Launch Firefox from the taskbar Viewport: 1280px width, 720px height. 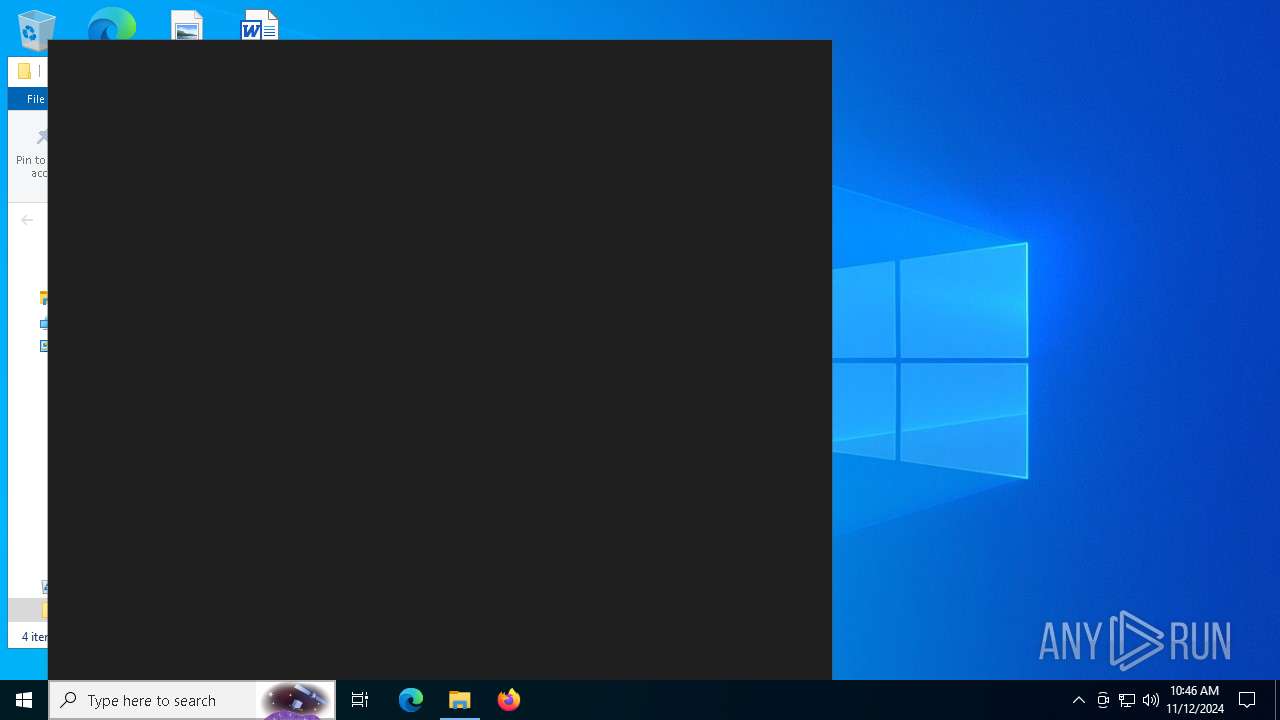tap(509, 700)
